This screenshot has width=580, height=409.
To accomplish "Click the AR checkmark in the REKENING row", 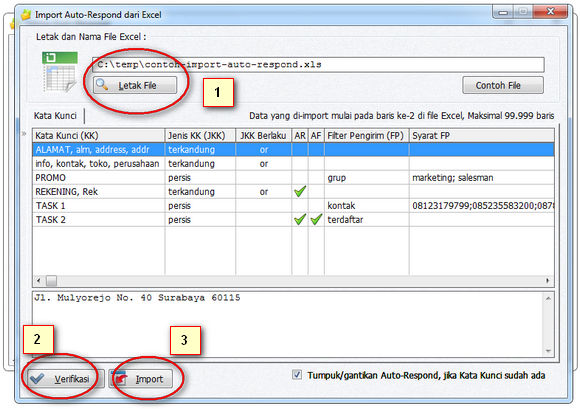I will pos(300,191).
